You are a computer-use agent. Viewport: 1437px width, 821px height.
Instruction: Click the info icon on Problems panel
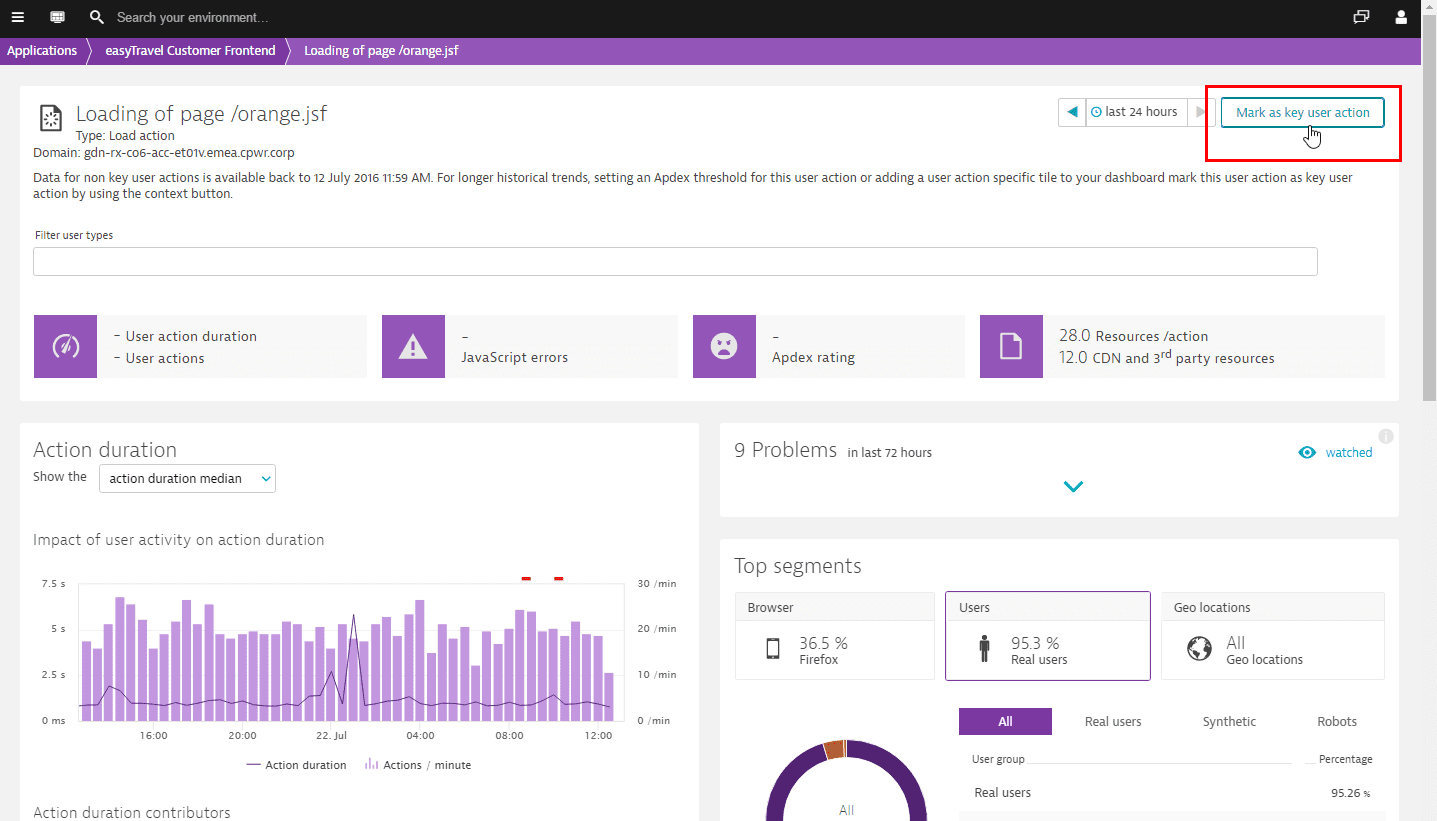1386,436
